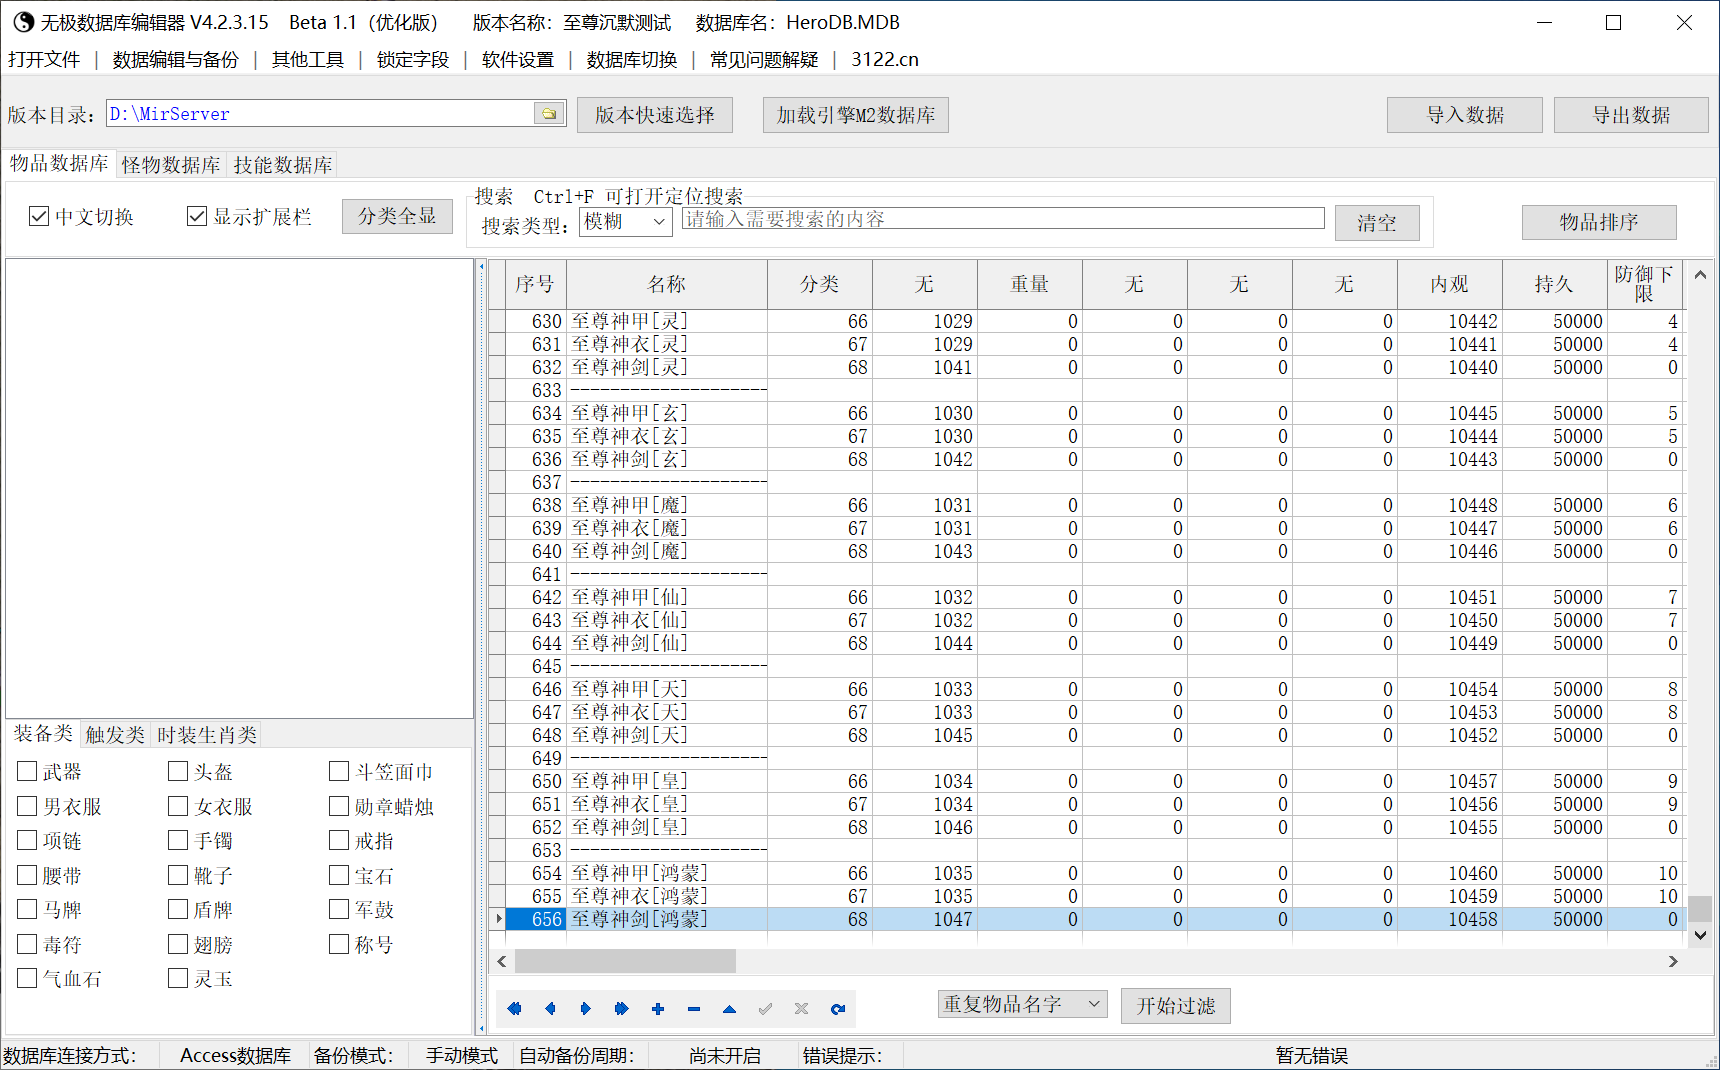Click the edit record triangle icon
Screen dimensions: 1720x1070
pyautogui.click(x=730, y=1009)
